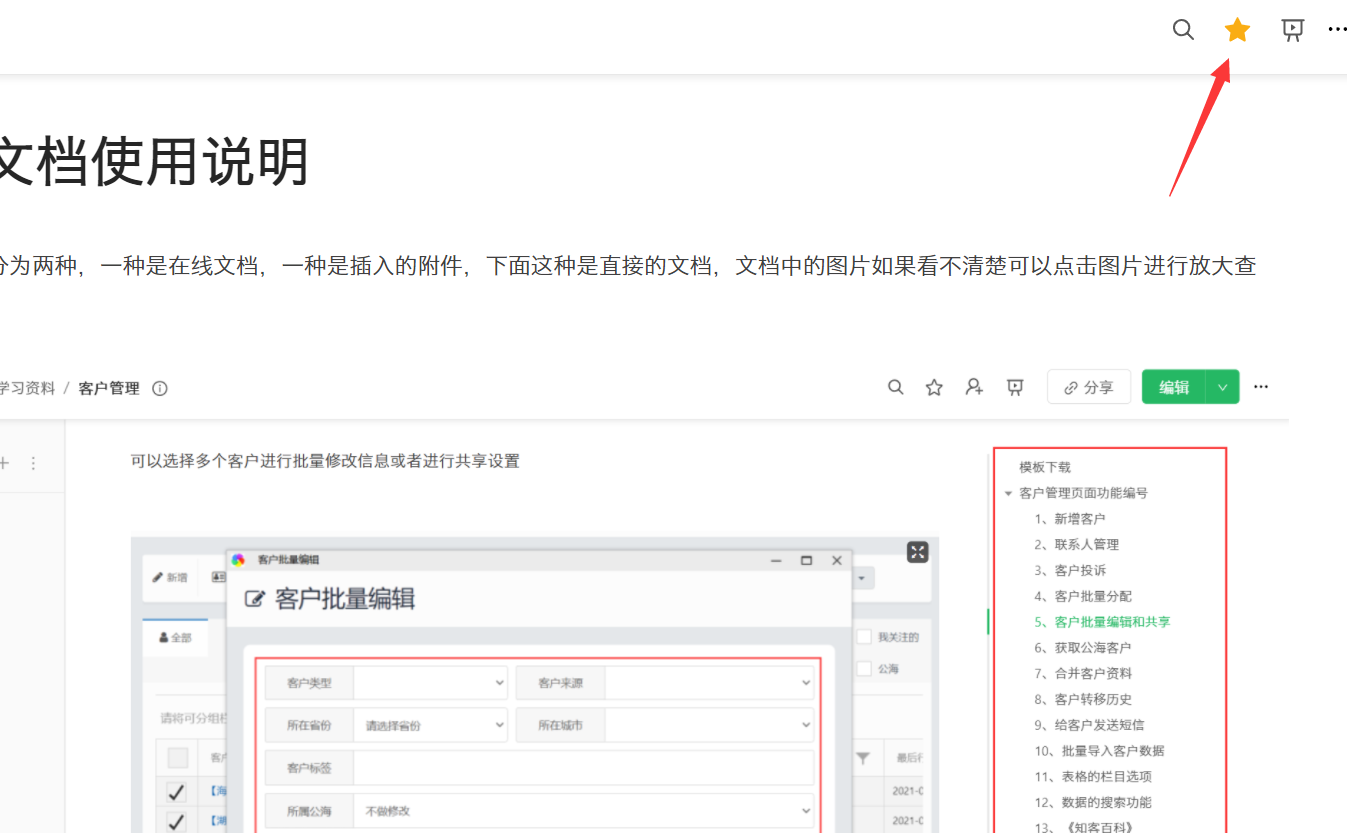
Task: Open the 所在城市 dropdown
Action: [x=709, y=725]
